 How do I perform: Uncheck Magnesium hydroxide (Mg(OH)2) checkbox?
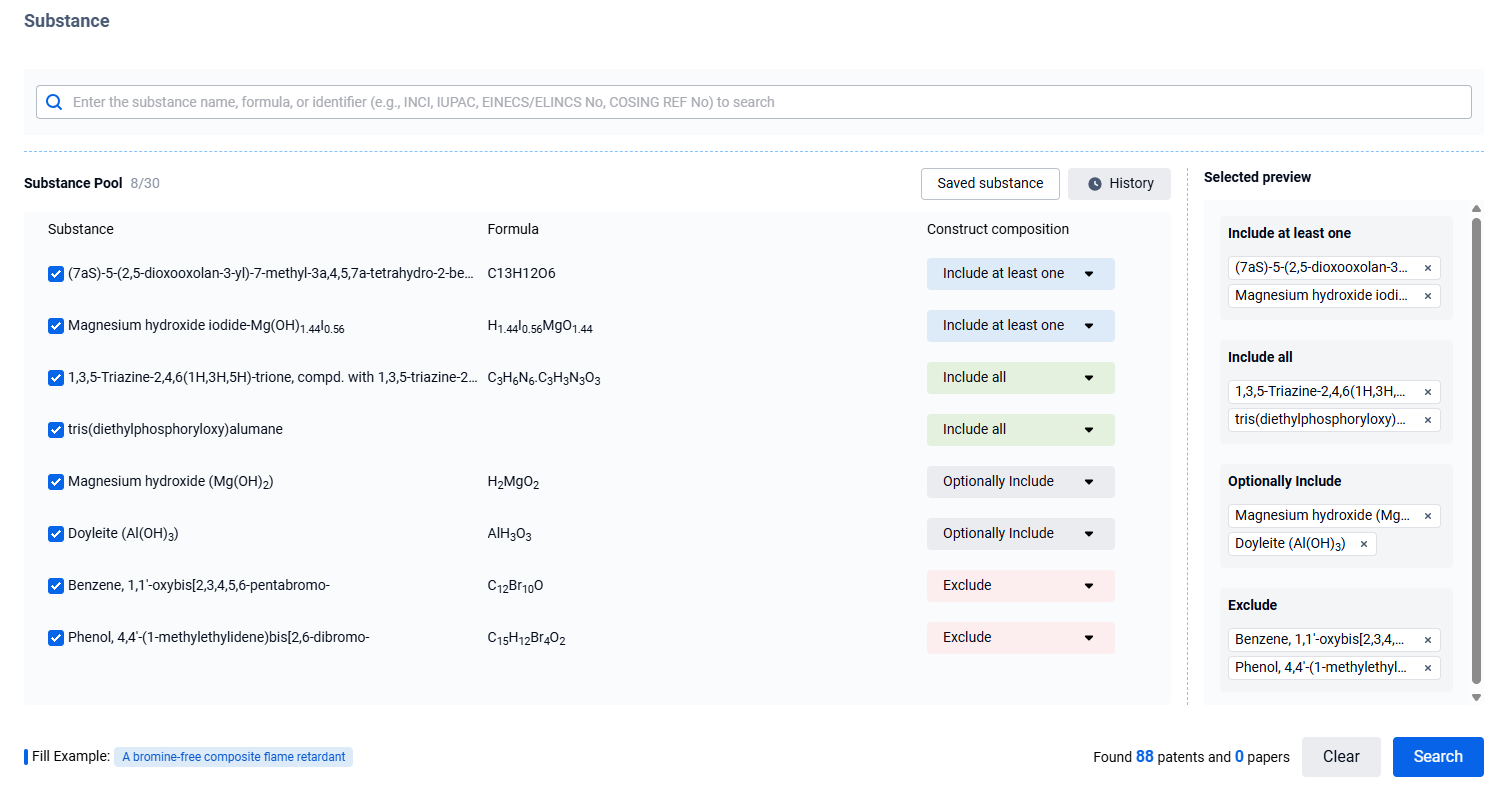pos(56,482)
